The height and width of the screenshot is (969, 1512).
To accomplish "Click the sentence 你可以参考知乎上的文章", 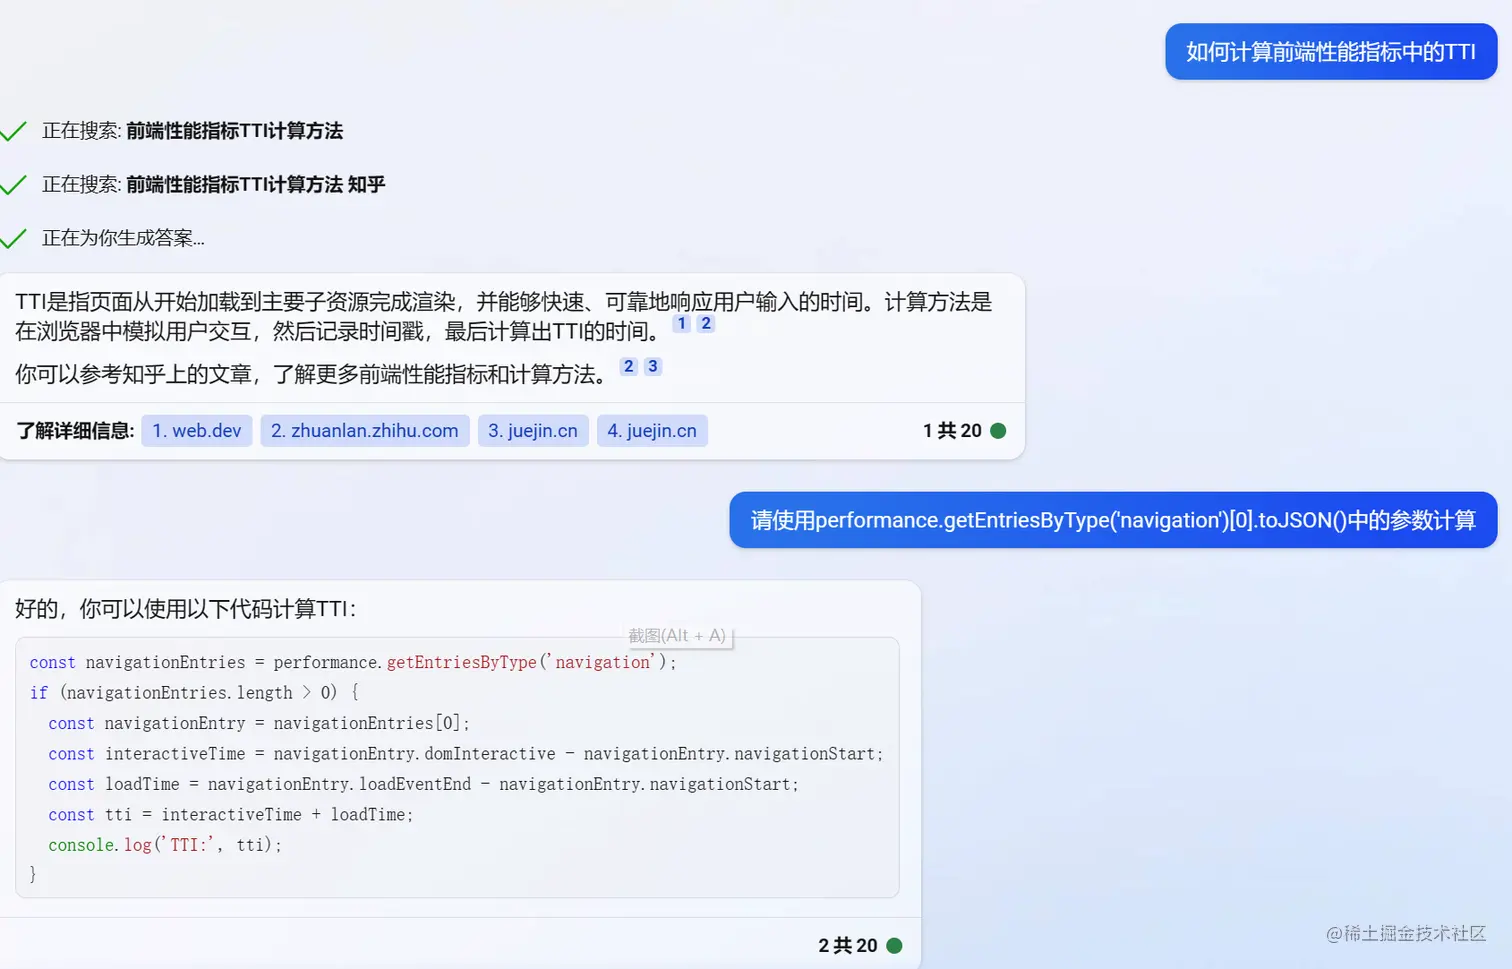I will [x=312, y=375].
